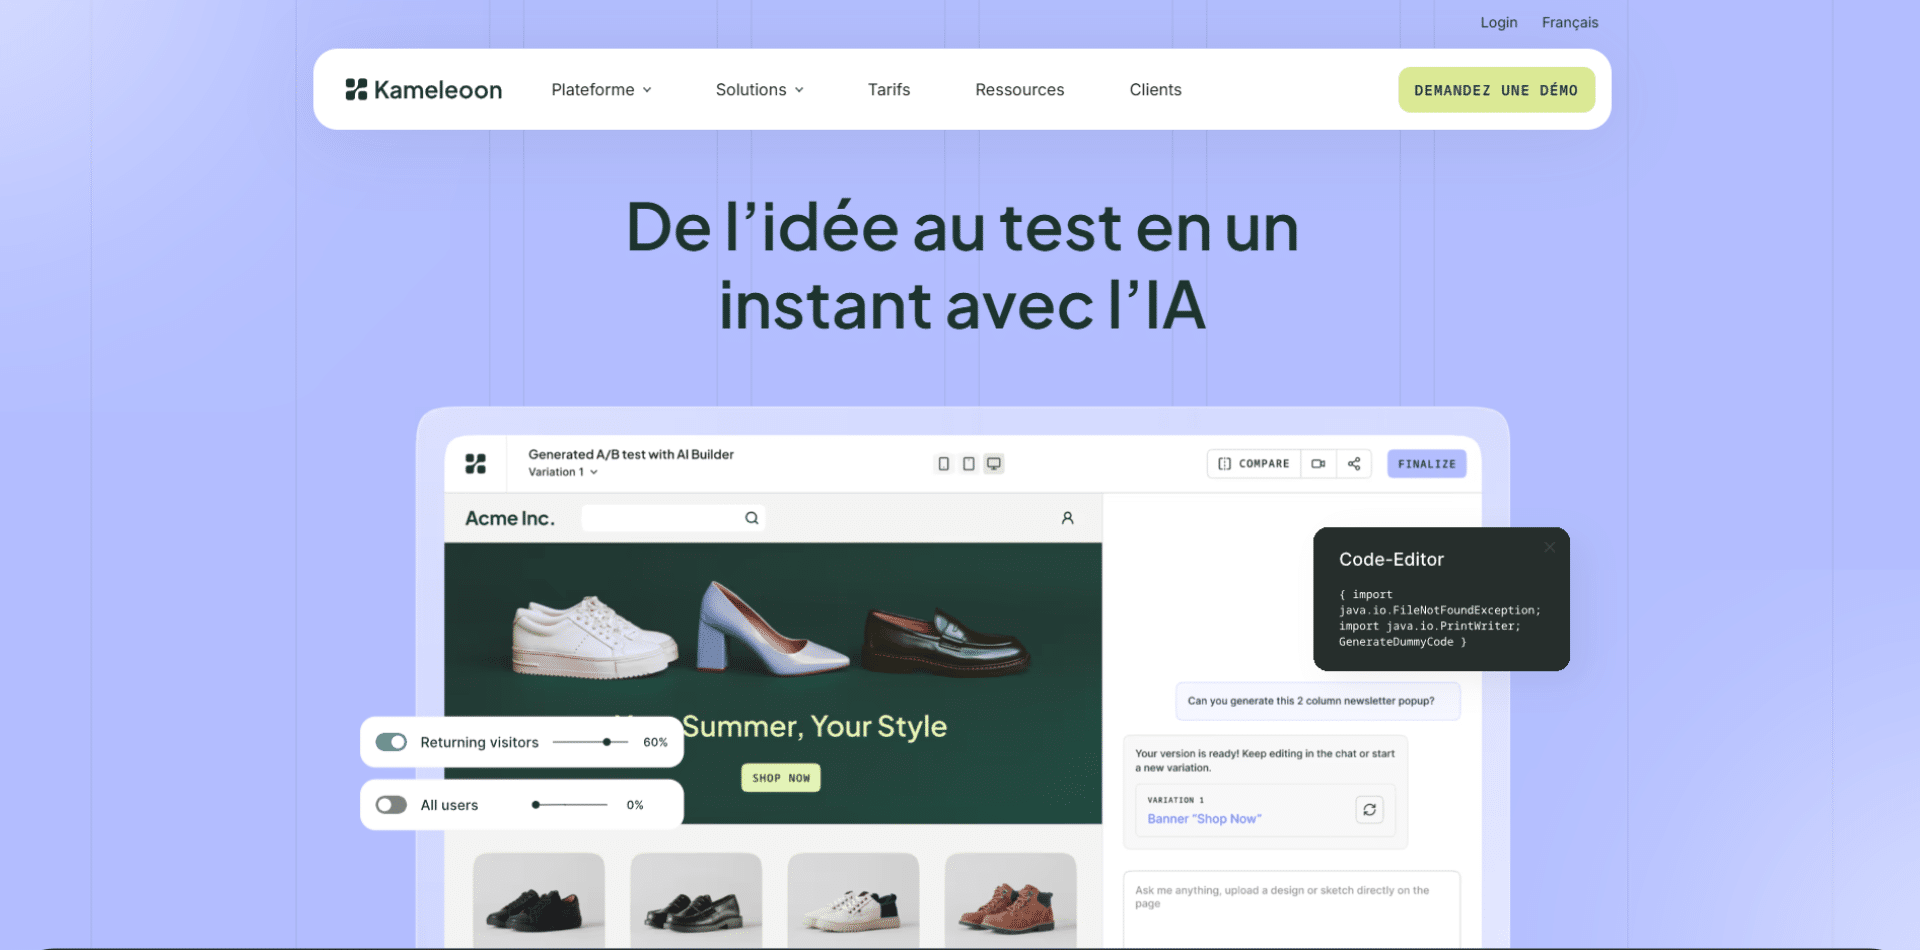Click the Returning visitors percentage slider handle
Image resolution: width=1920 pixels, height=950 pixels.
[607, 742]
